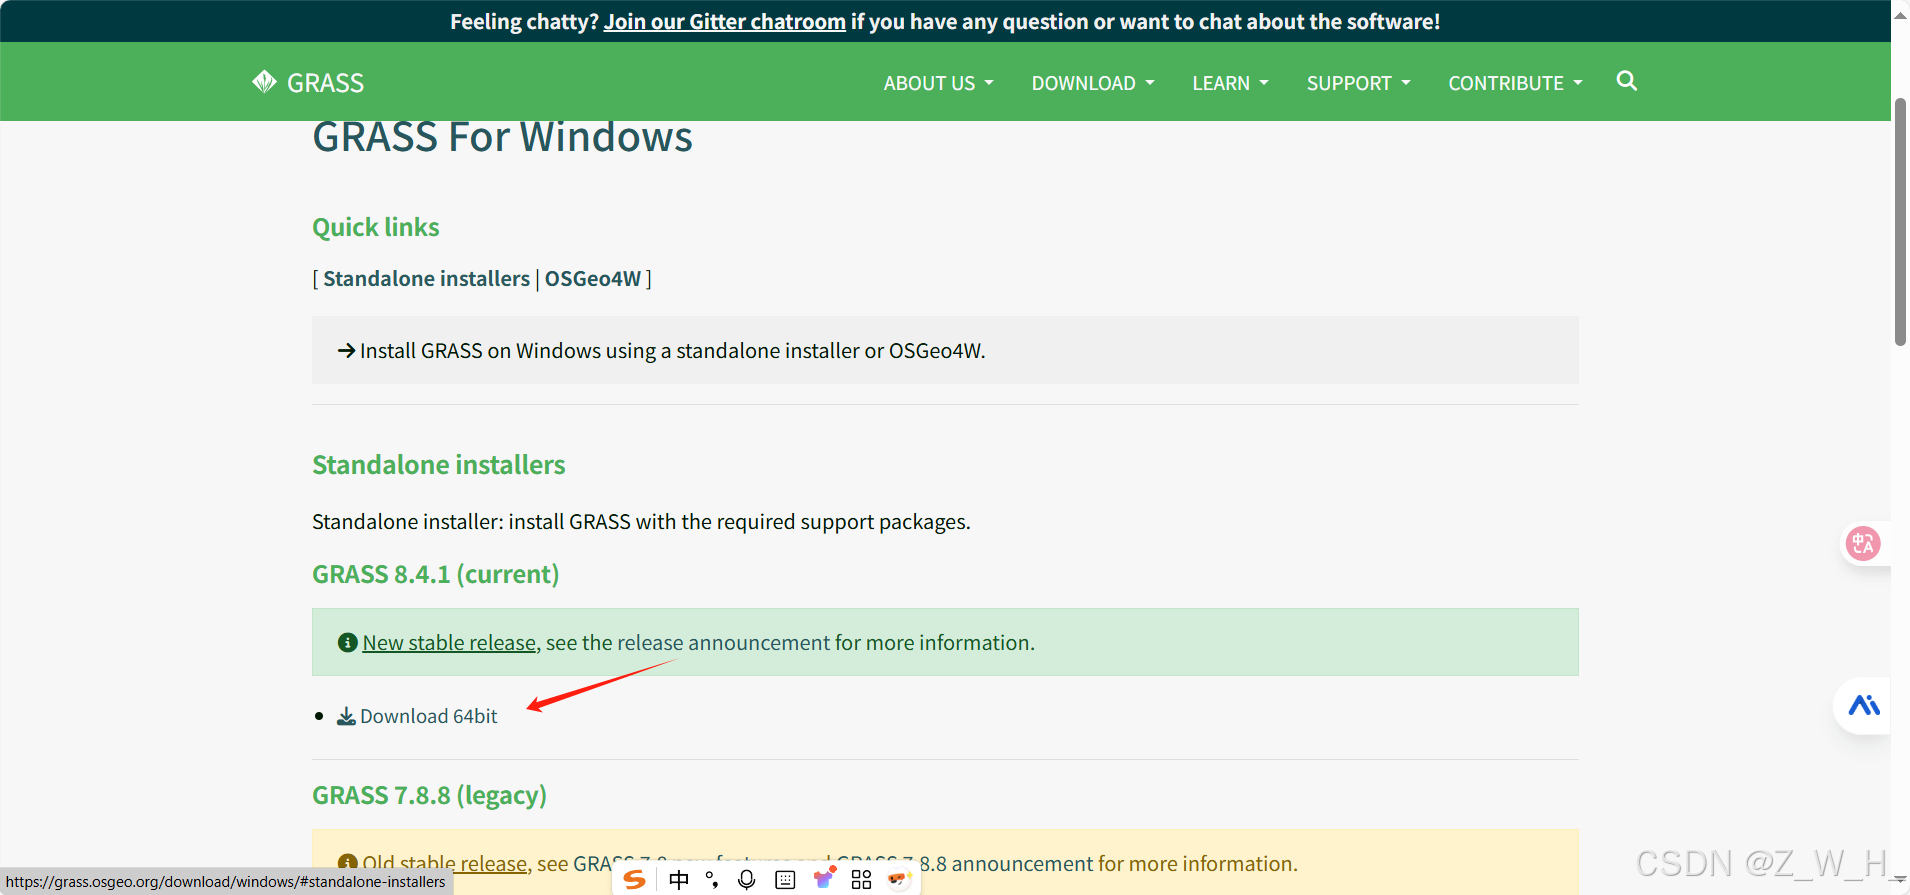Open the pink translate floating button
This screenshot has width=1910, height=895.
(1863, 544)
